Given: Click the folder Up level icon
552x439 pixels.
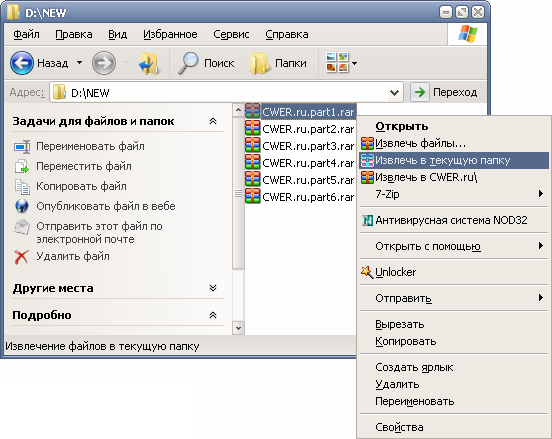Looking at the screenshot, I should [x=149, y=63].
